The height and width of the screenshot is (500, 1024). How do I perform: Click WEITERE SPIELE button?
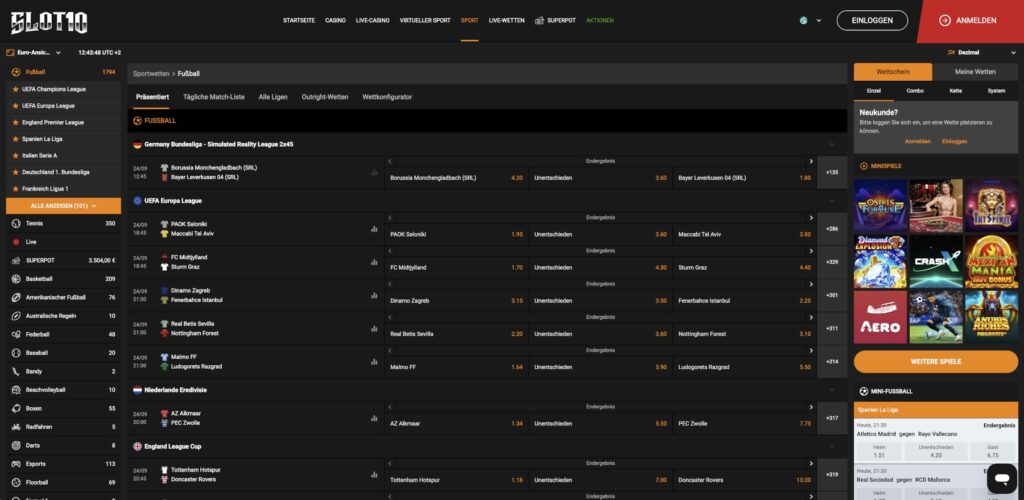point(936,362)
